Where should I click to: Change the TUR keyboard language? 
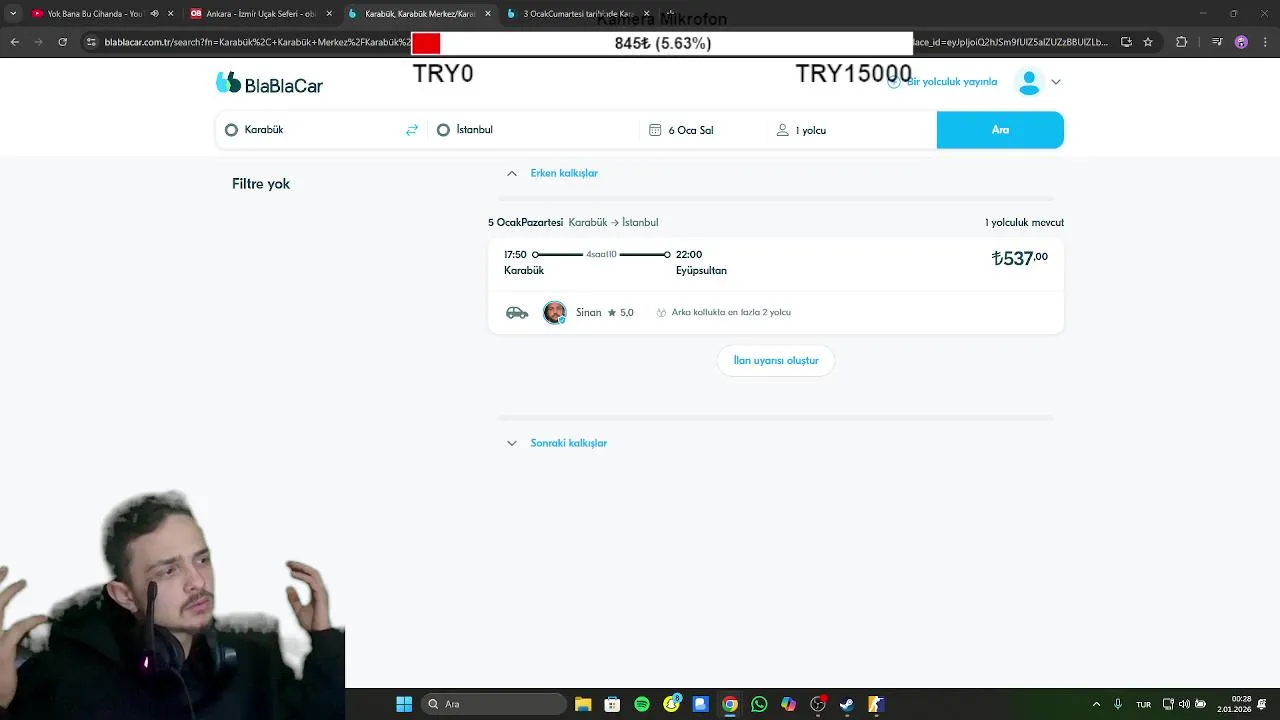click(1143, 704)
